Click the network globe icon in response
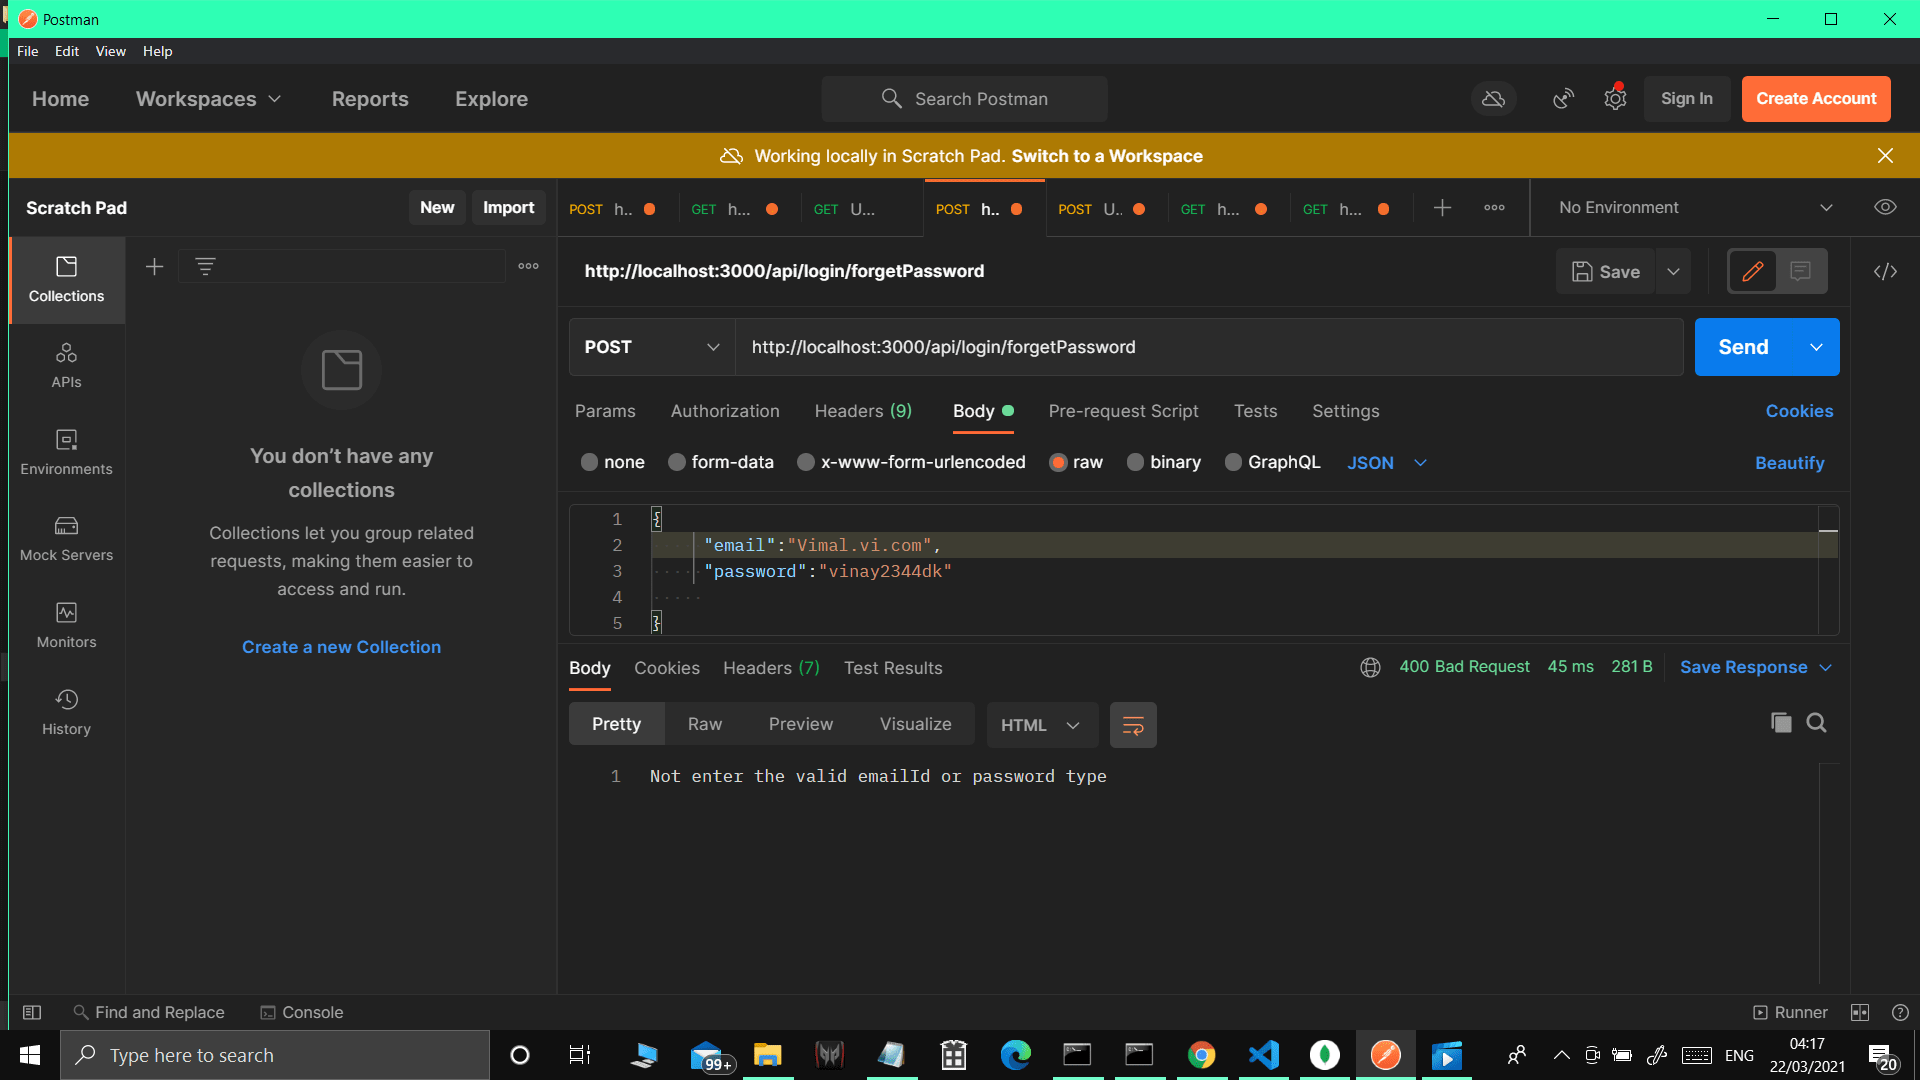 pyautogui.click(x=1370, y=667)
